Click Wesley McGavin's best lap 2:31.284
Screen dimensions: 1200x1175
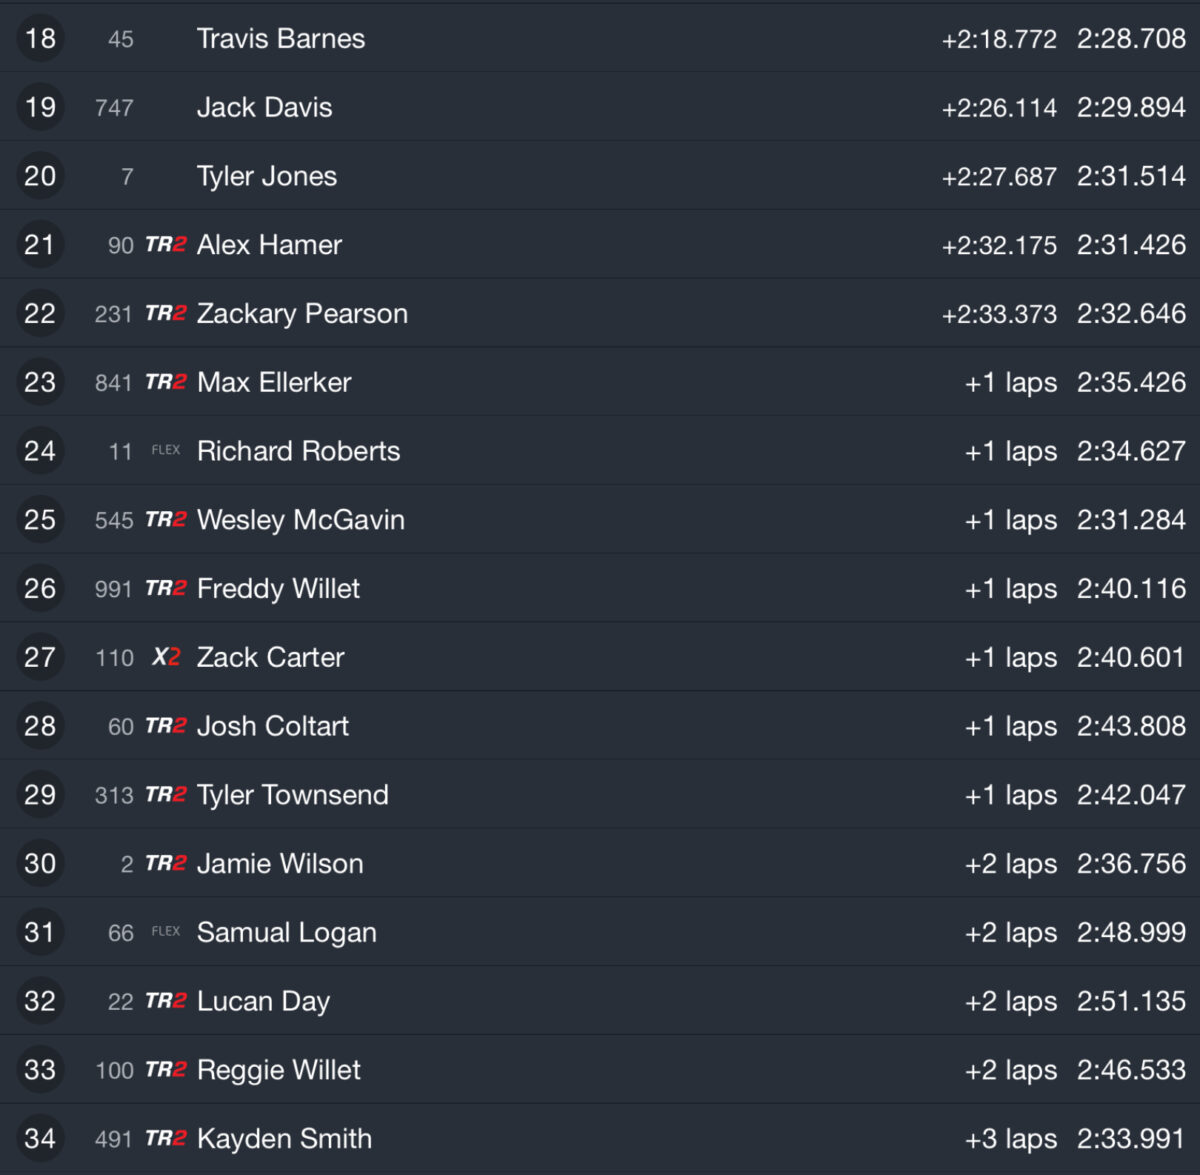pyautogui.click(x=1131, y=520)
